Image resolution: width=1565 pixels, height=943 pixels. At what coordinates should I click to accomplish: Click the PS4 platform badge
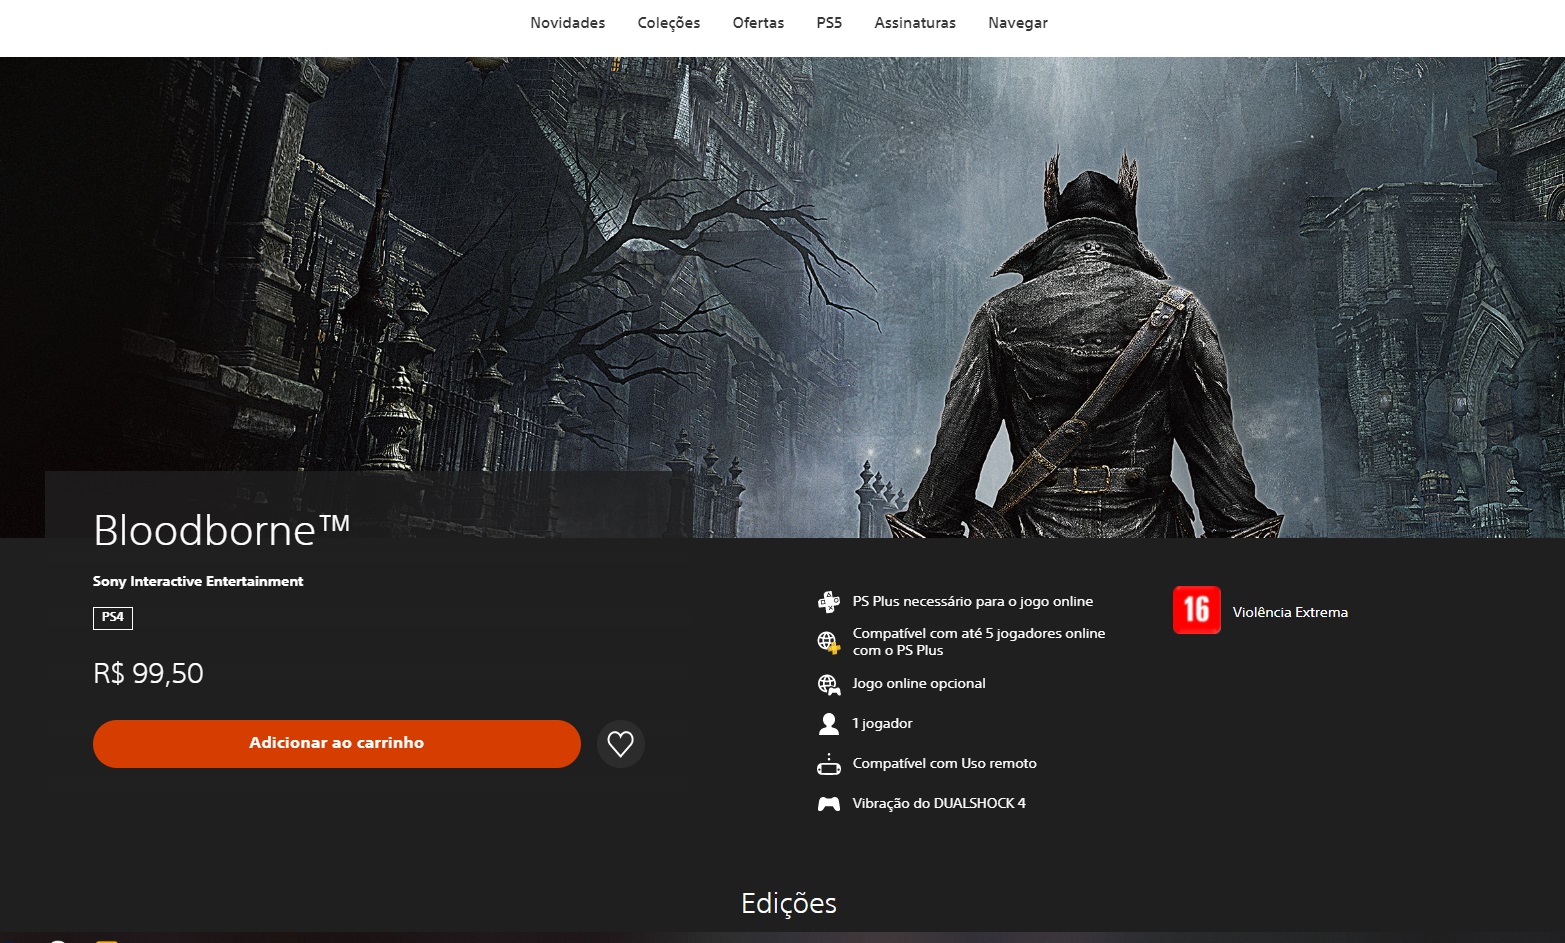(113, 617)
